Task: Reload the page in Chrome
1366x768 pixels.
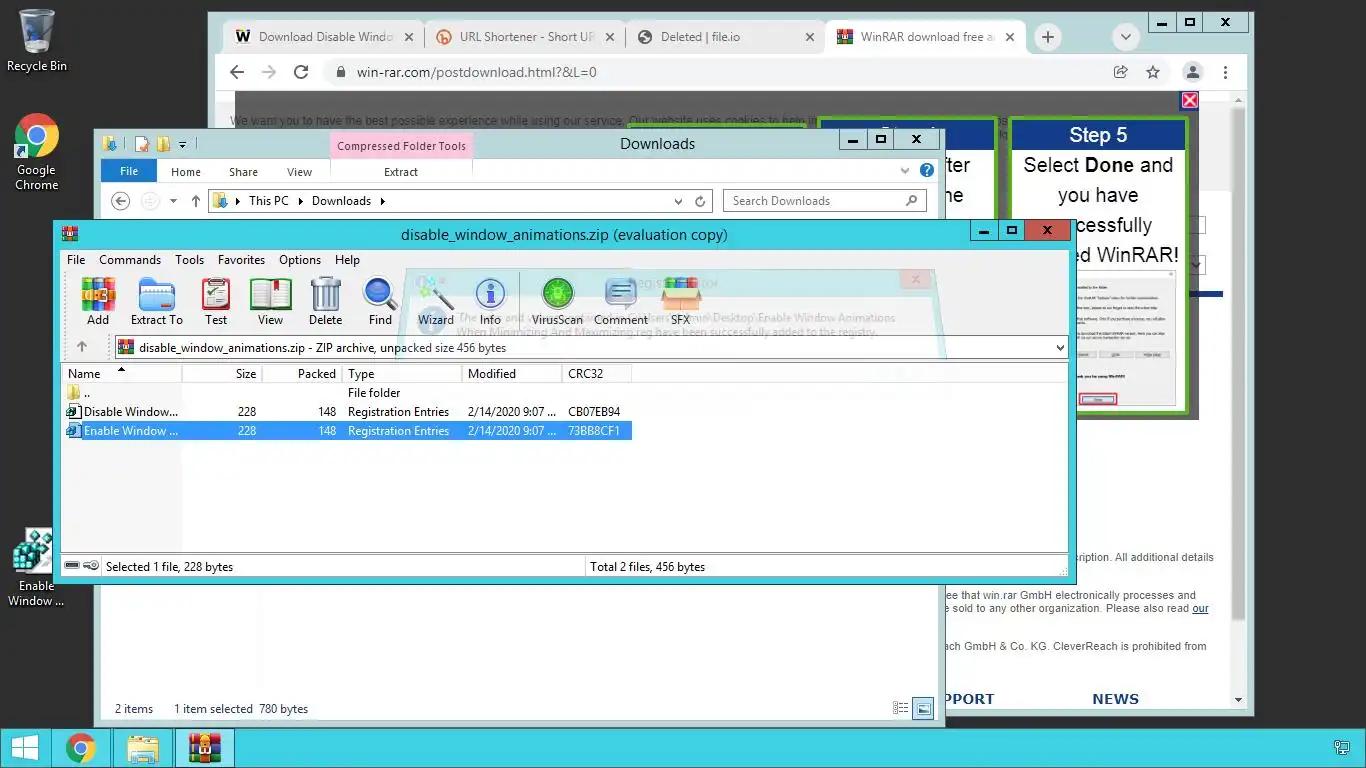Action: (x=301, y=72)
